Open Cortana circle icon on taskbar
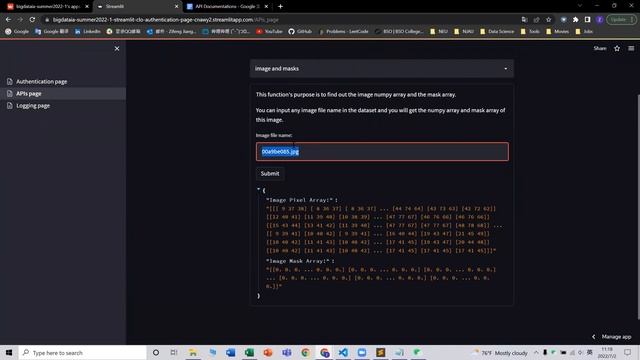Image resolution: width=640 pixels, height=360 pixels. point(156,352)
